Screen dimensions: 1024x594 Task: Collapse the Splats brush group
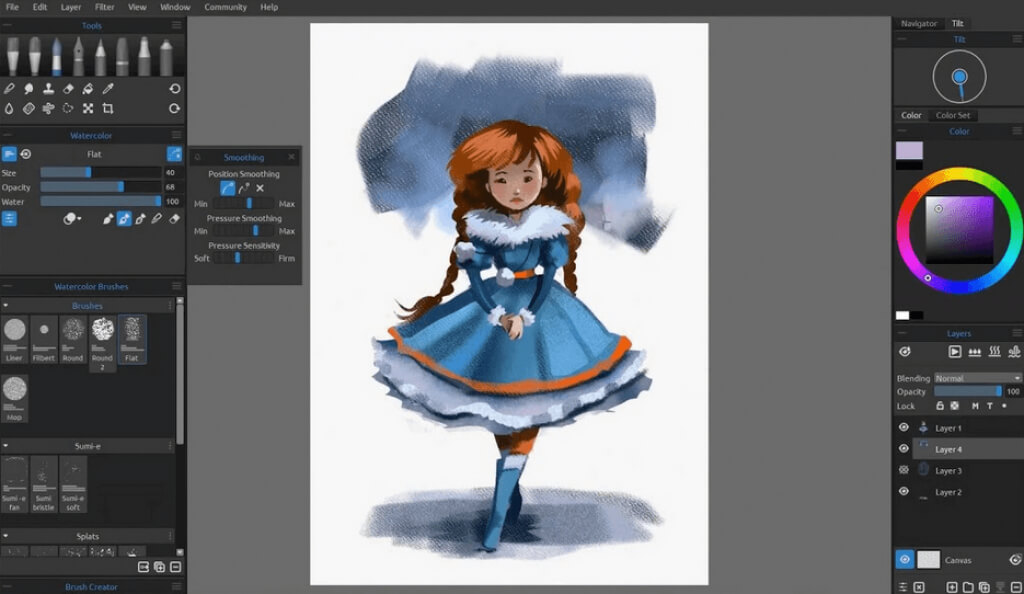6,536
